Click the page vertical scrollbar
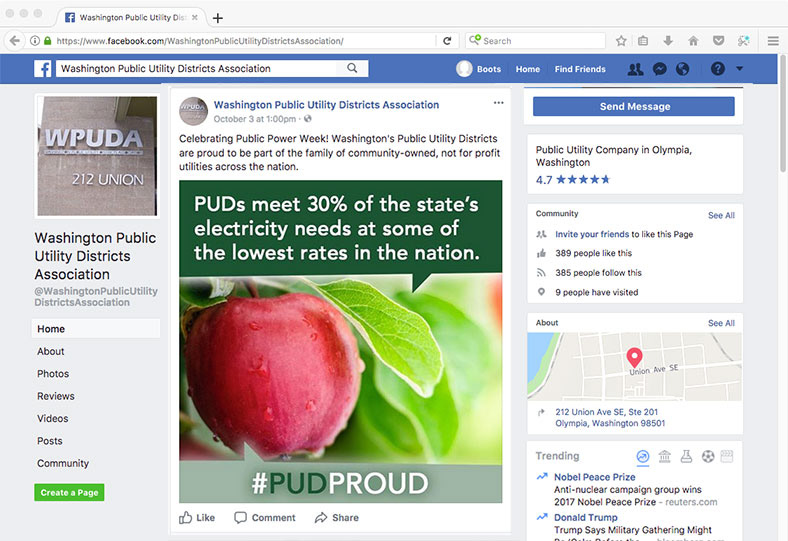This screenshot has width=788, height=541. (x=782, y=116)
